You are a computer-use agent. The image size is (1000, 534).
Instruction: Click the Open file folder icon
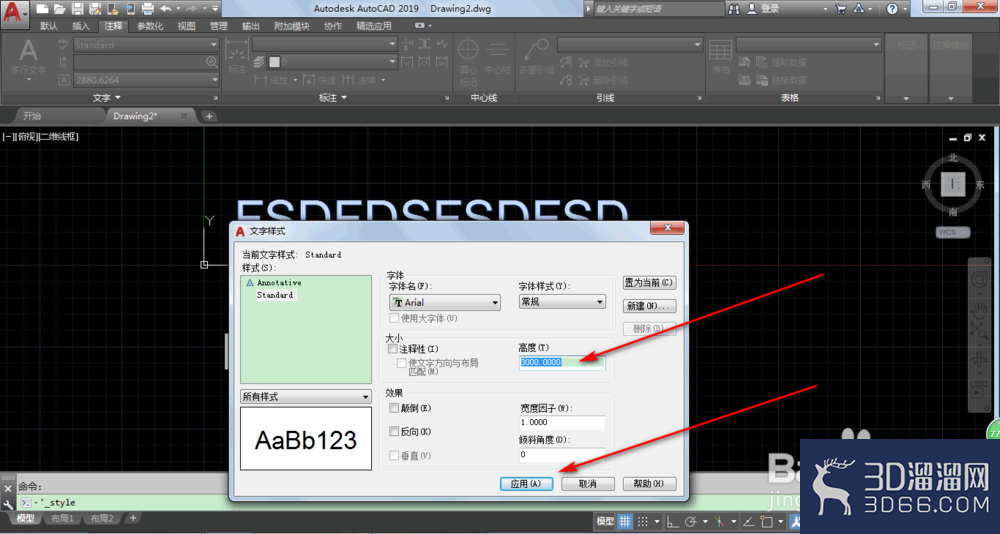pos(59,9)
